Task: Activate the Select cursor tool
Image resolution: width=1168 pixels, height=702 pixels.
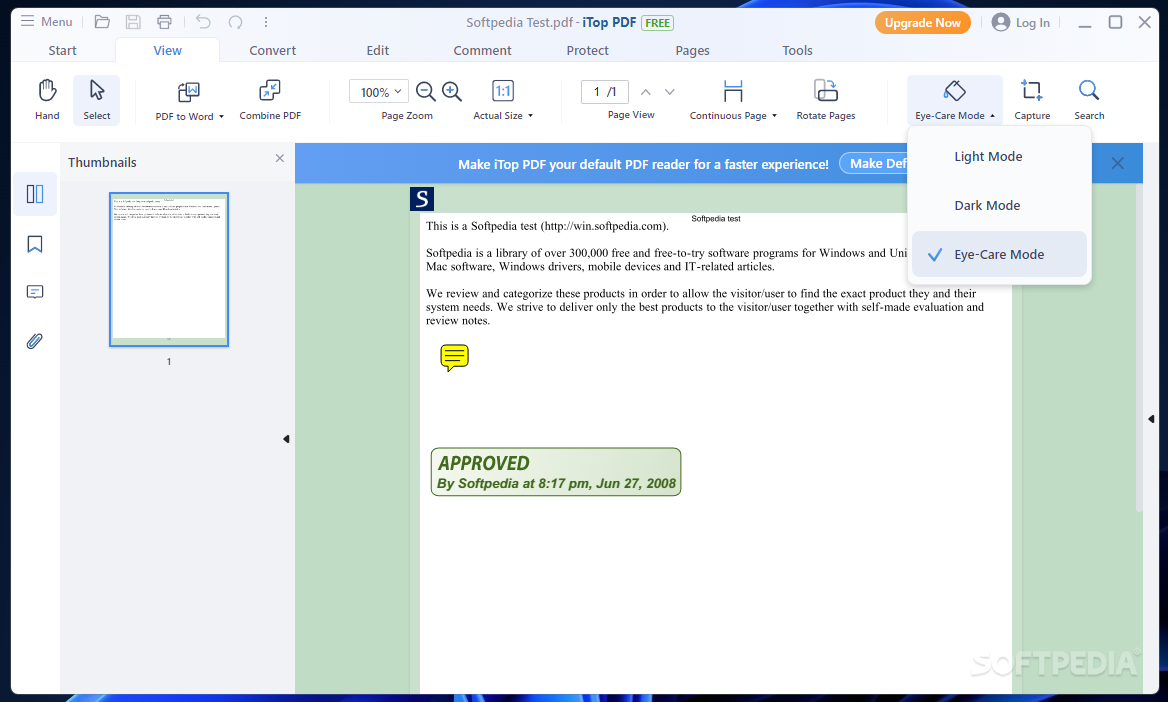Action: (x=97, y=99)
